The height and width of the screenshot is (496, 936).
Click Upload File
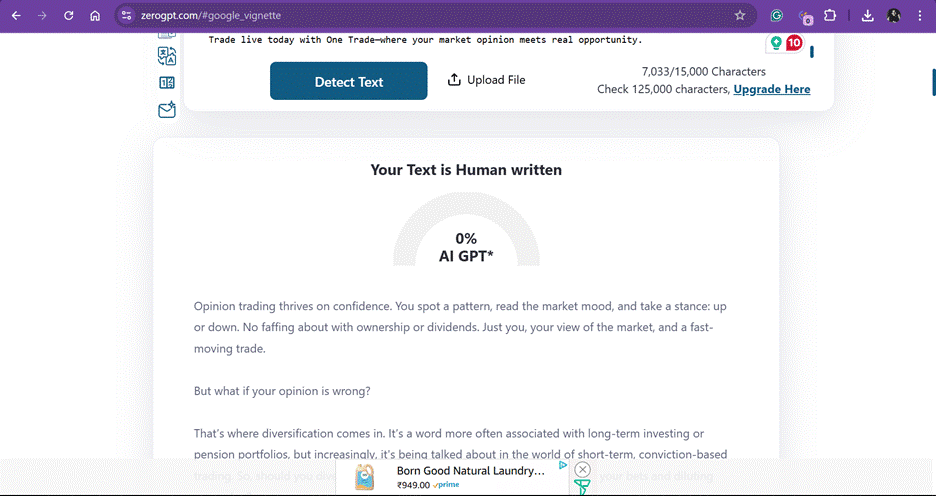click(487, 79)
